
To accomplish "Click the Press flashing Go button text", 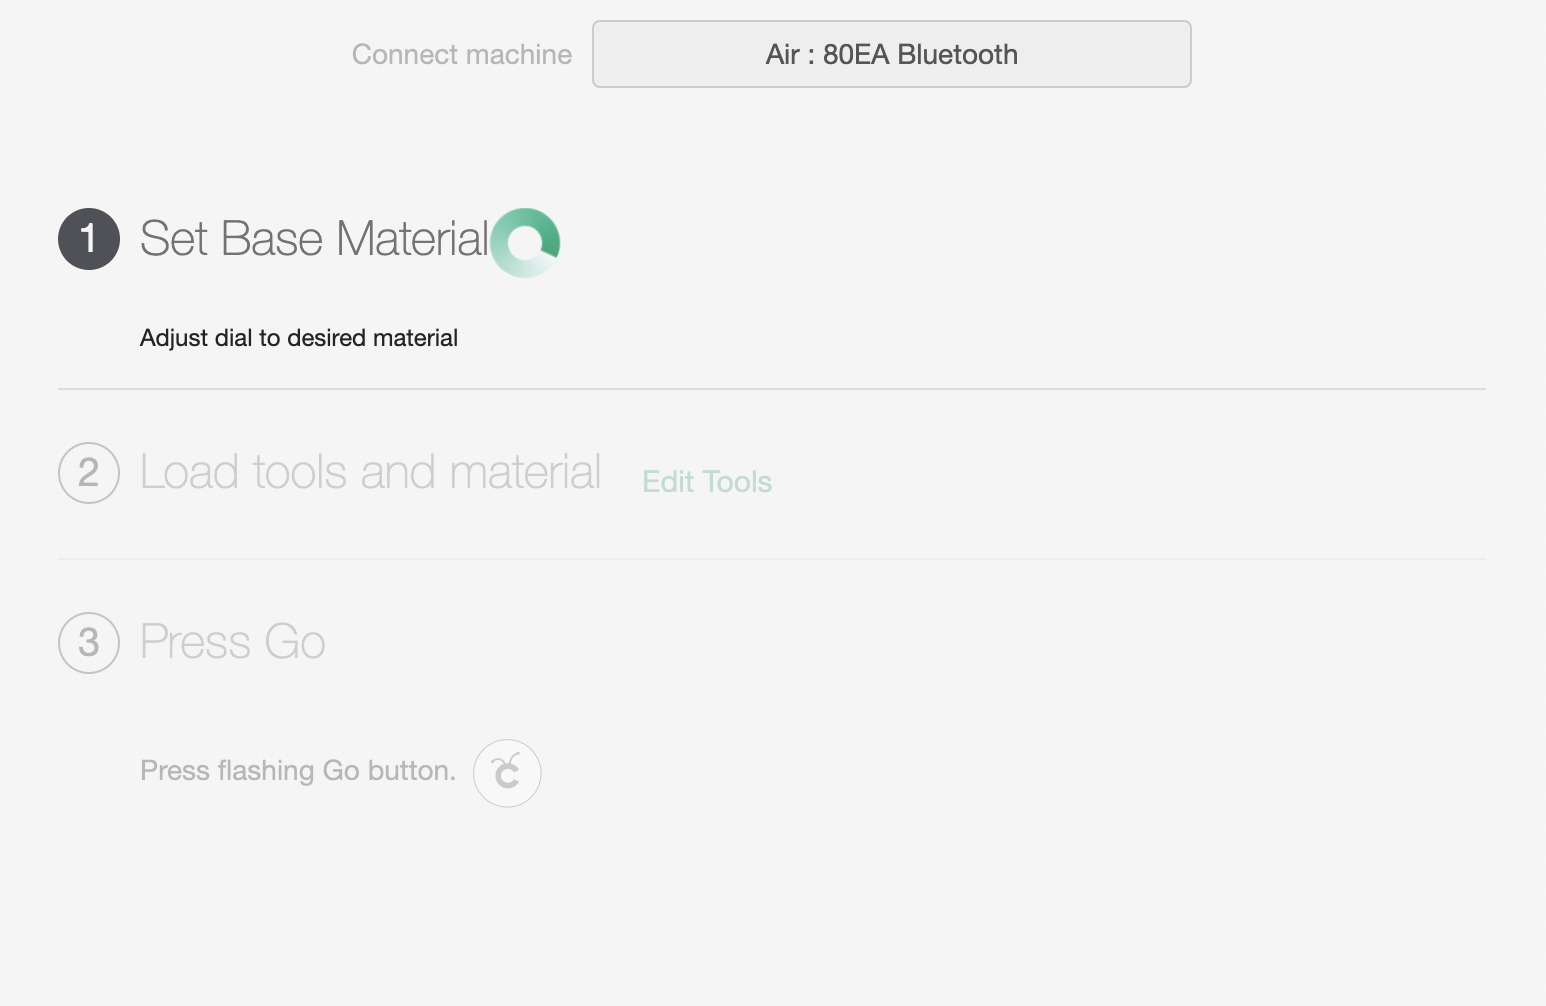I will click(298, 771).
